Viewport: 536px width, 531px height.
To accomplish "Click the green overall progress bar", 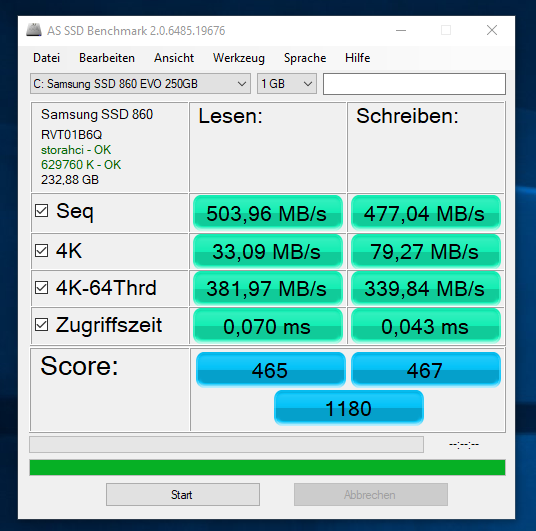I will coord(267,467).
